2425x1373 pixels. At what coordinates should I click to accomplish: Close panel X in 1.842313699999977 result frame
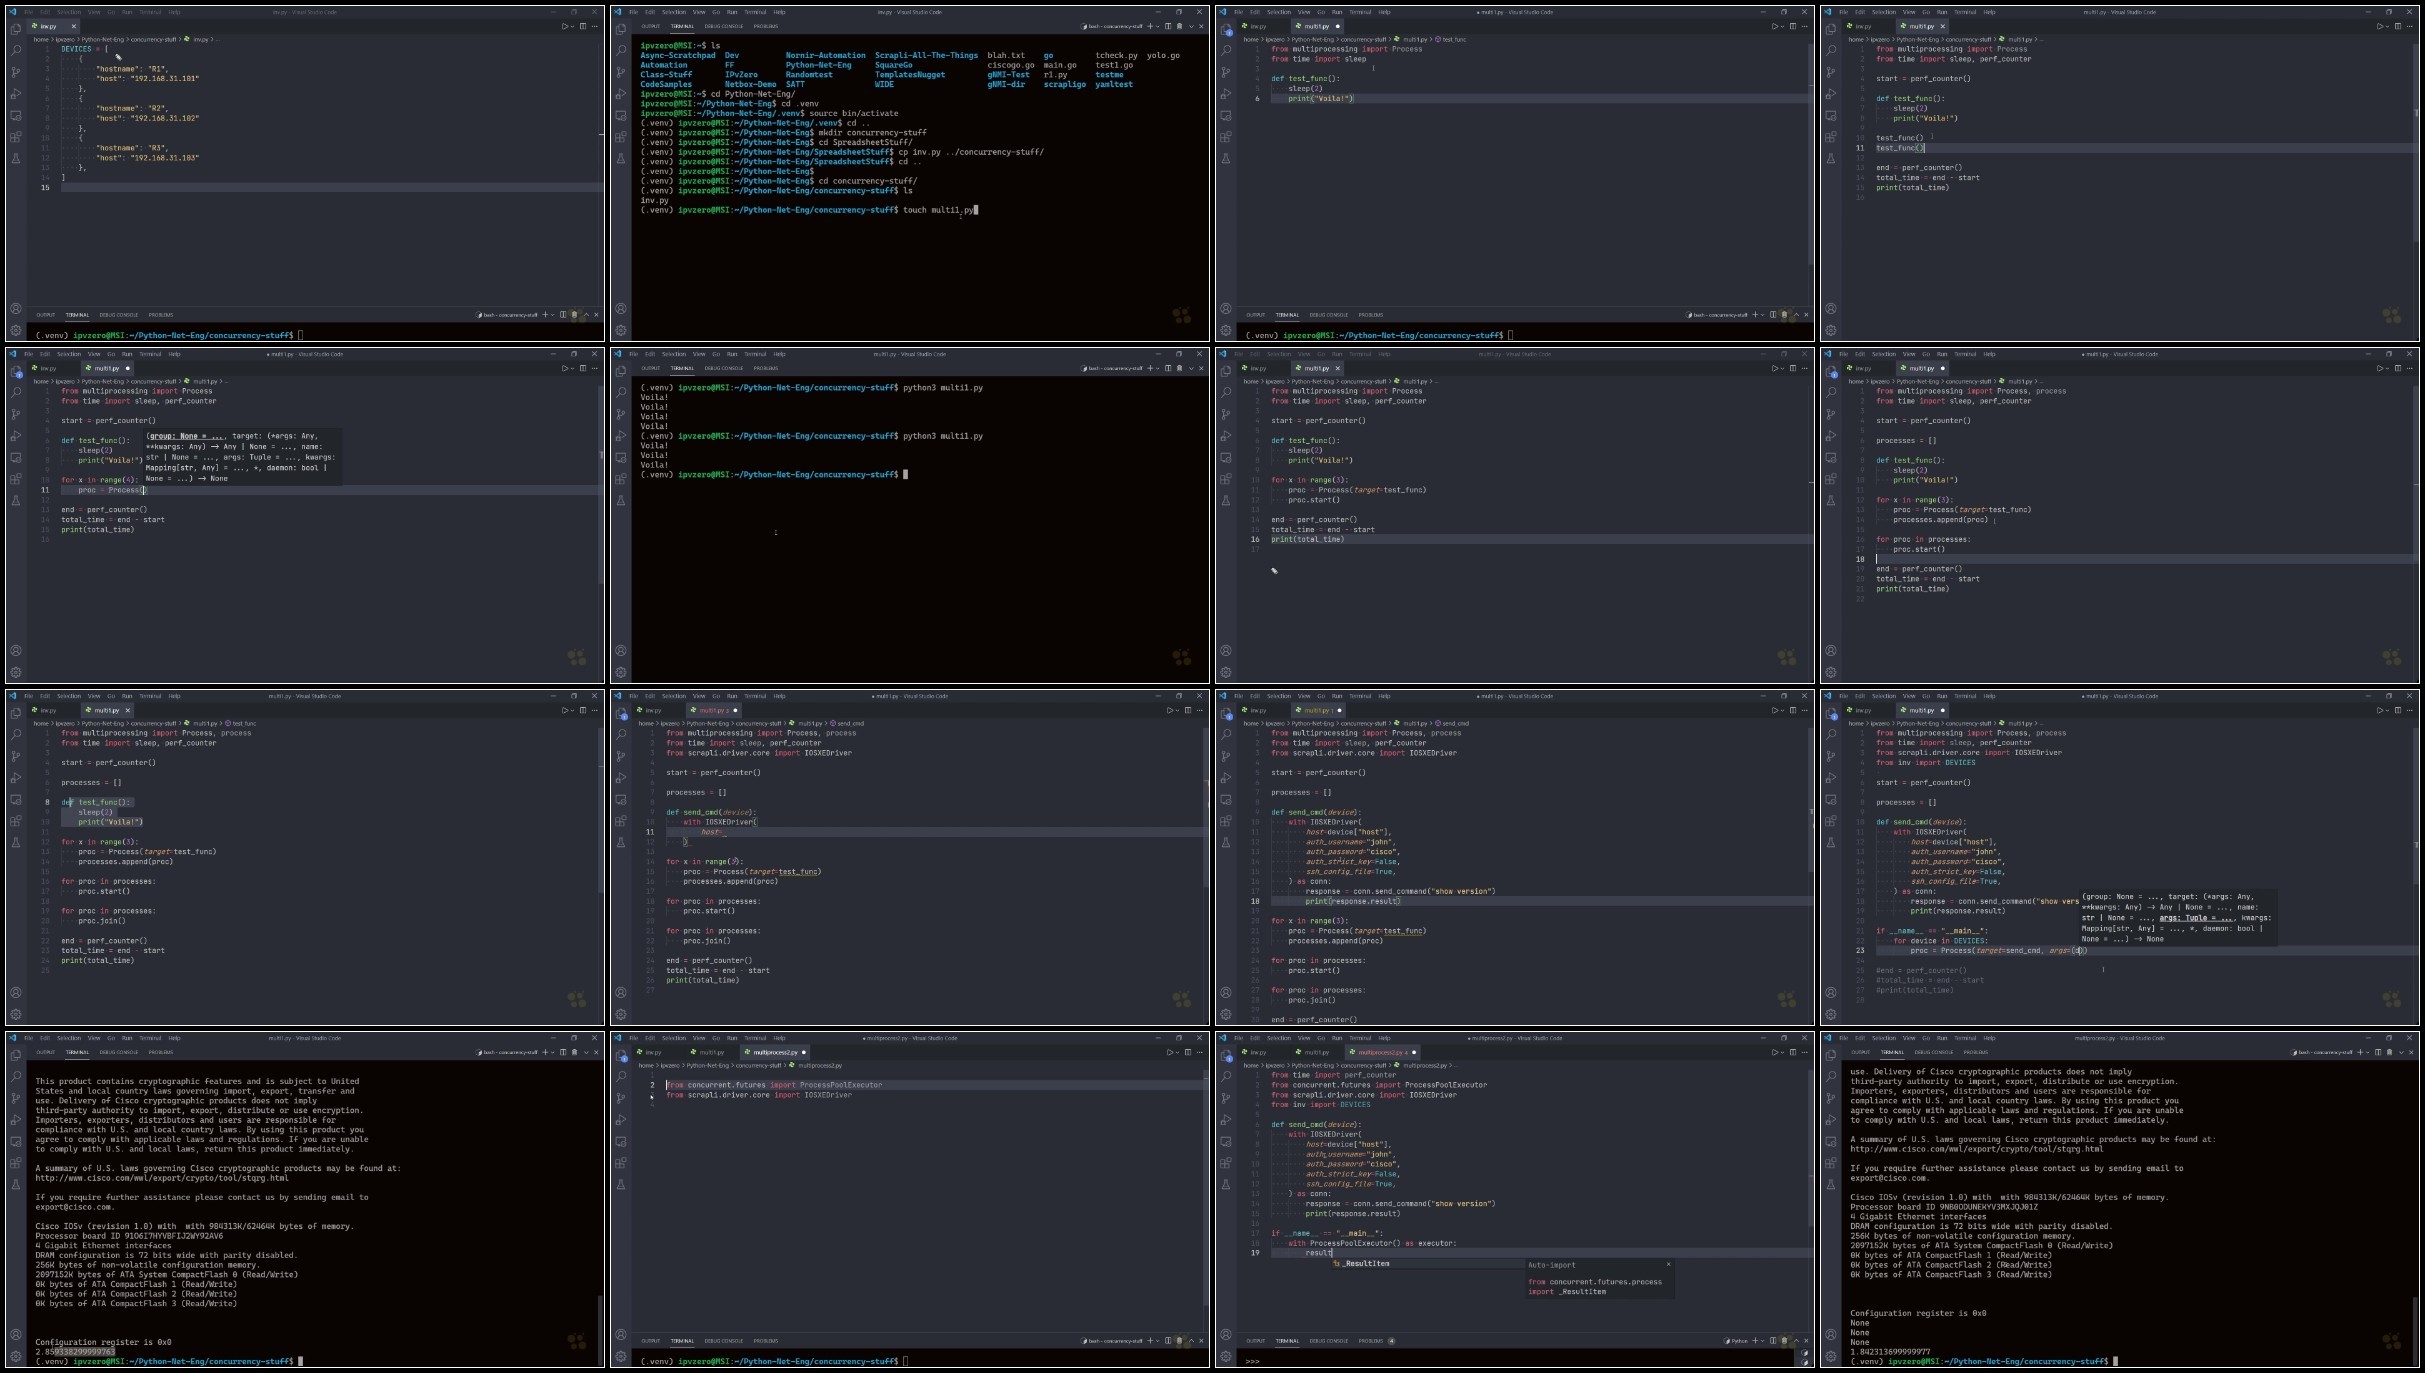point(2411,1052)
